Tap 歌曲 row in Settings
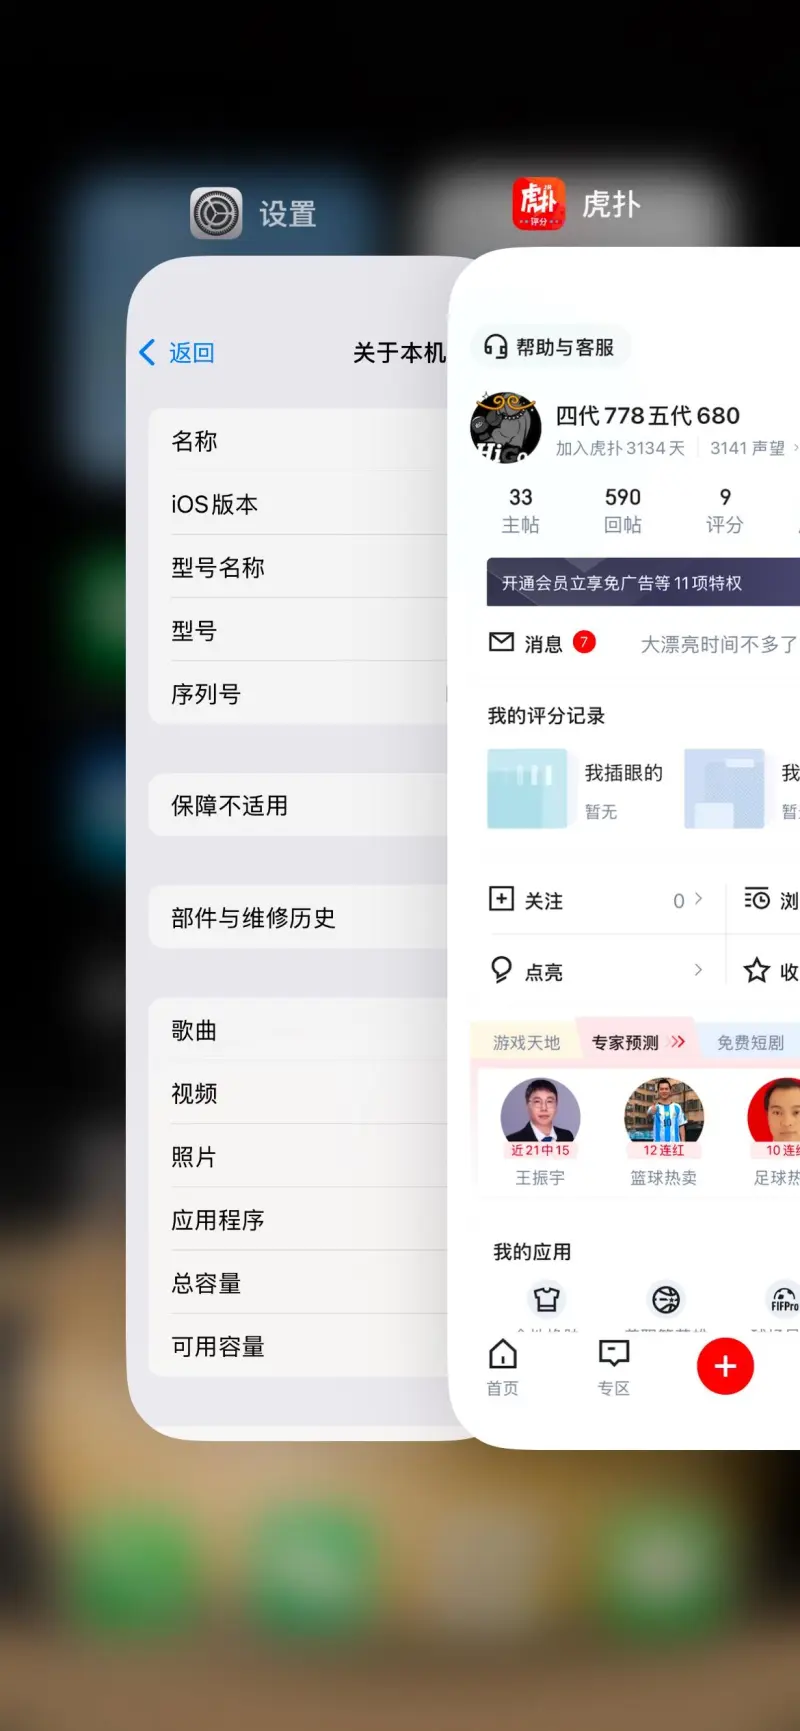The image size is (800, 1731). click(298, 1029)
